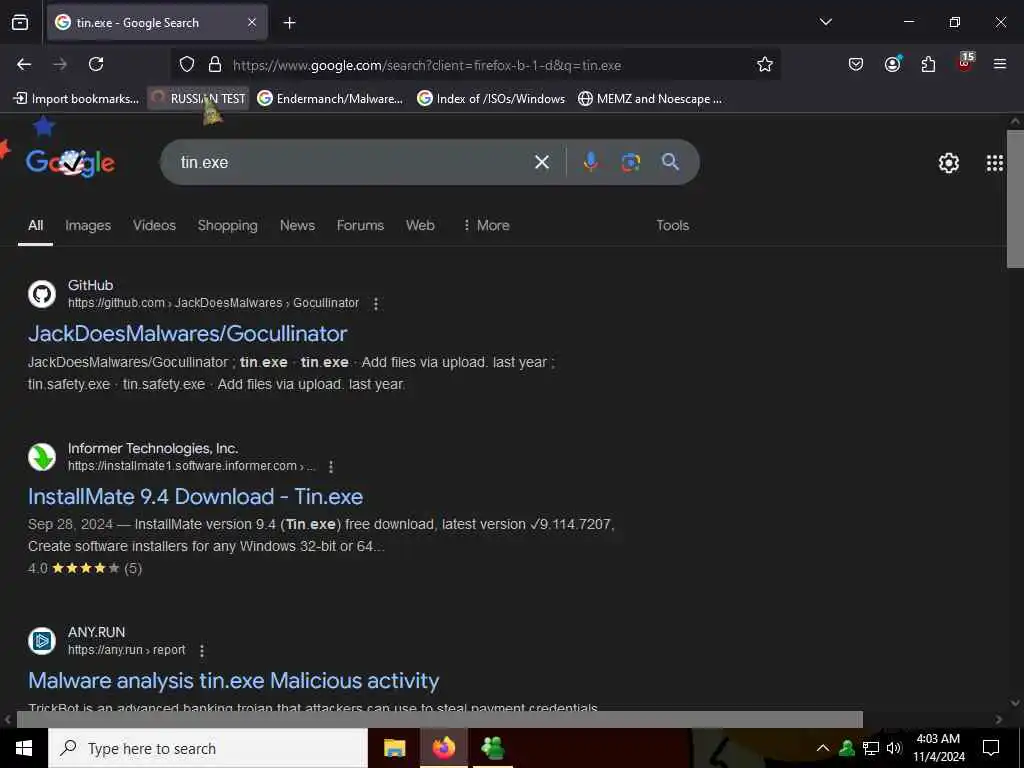
Task: Click the horizontal page scrollbar
Action: coord(440,719)
